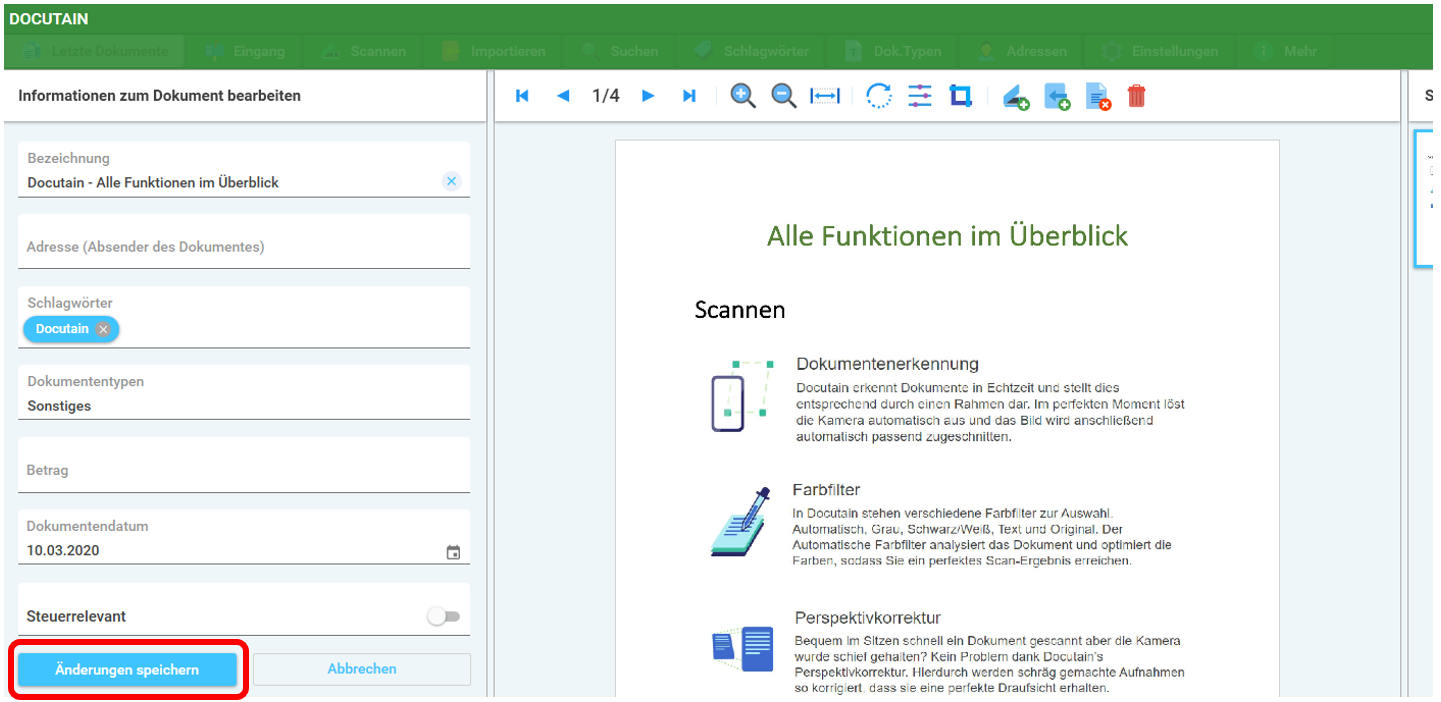Click the page indicator 1/4
Screen dimensions: 1441x702
[x=606, y=96]
